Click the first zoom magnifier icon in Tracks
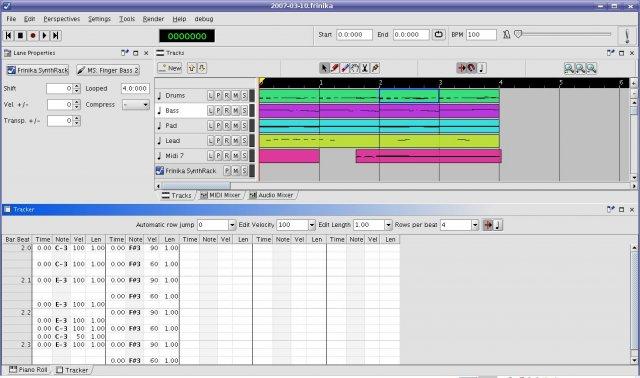This screenshot has height=378, width=640. click(569, 68)
